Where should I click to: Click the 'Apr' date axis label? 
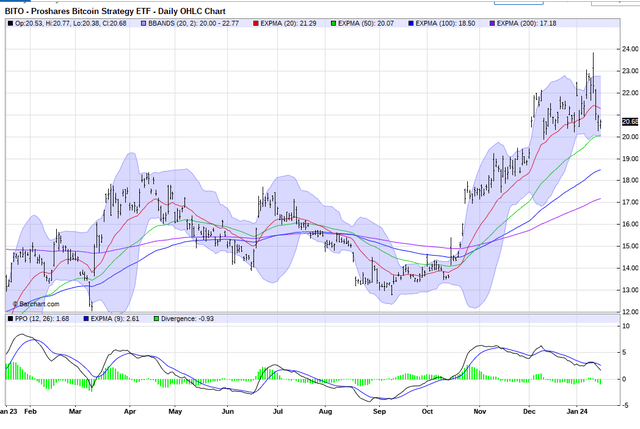130,411
